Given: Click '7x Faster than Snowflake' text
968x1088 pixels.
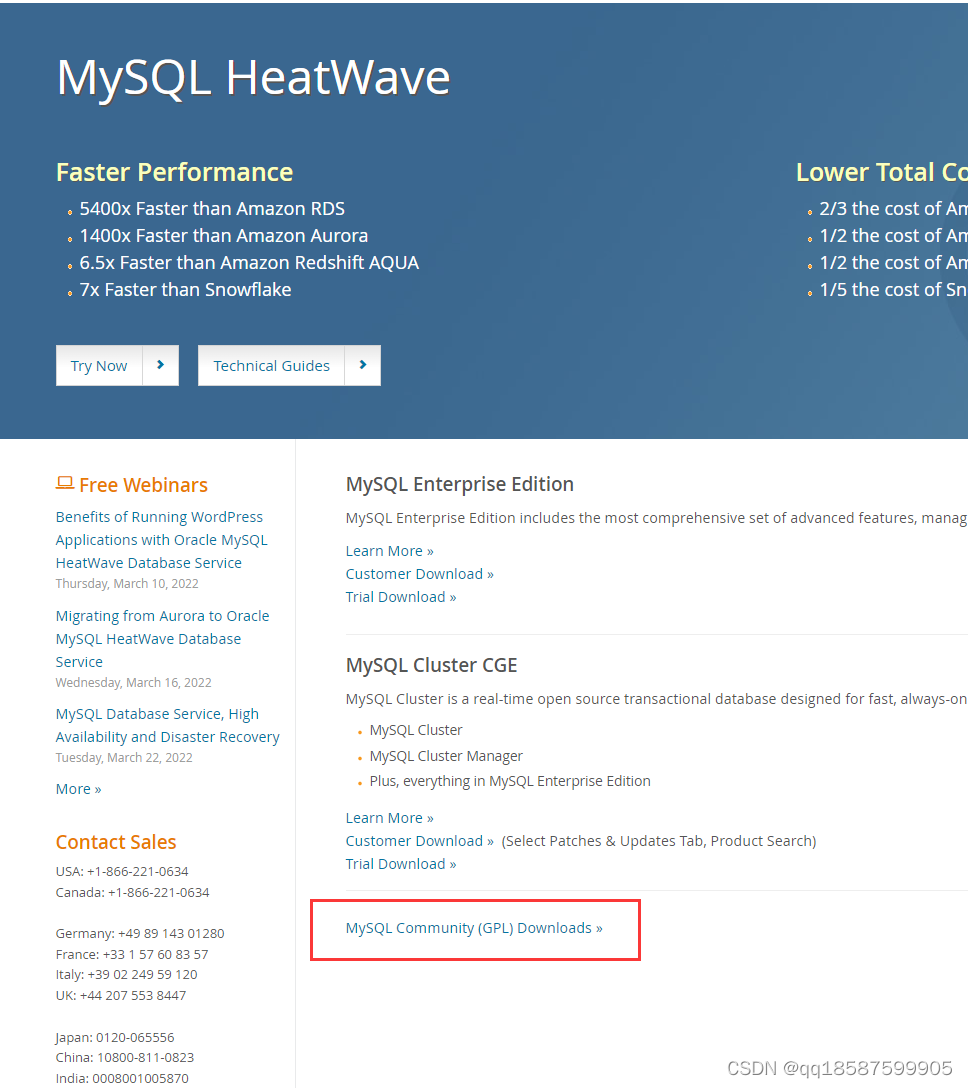Looking at the screenshot, I should point(185,290).
